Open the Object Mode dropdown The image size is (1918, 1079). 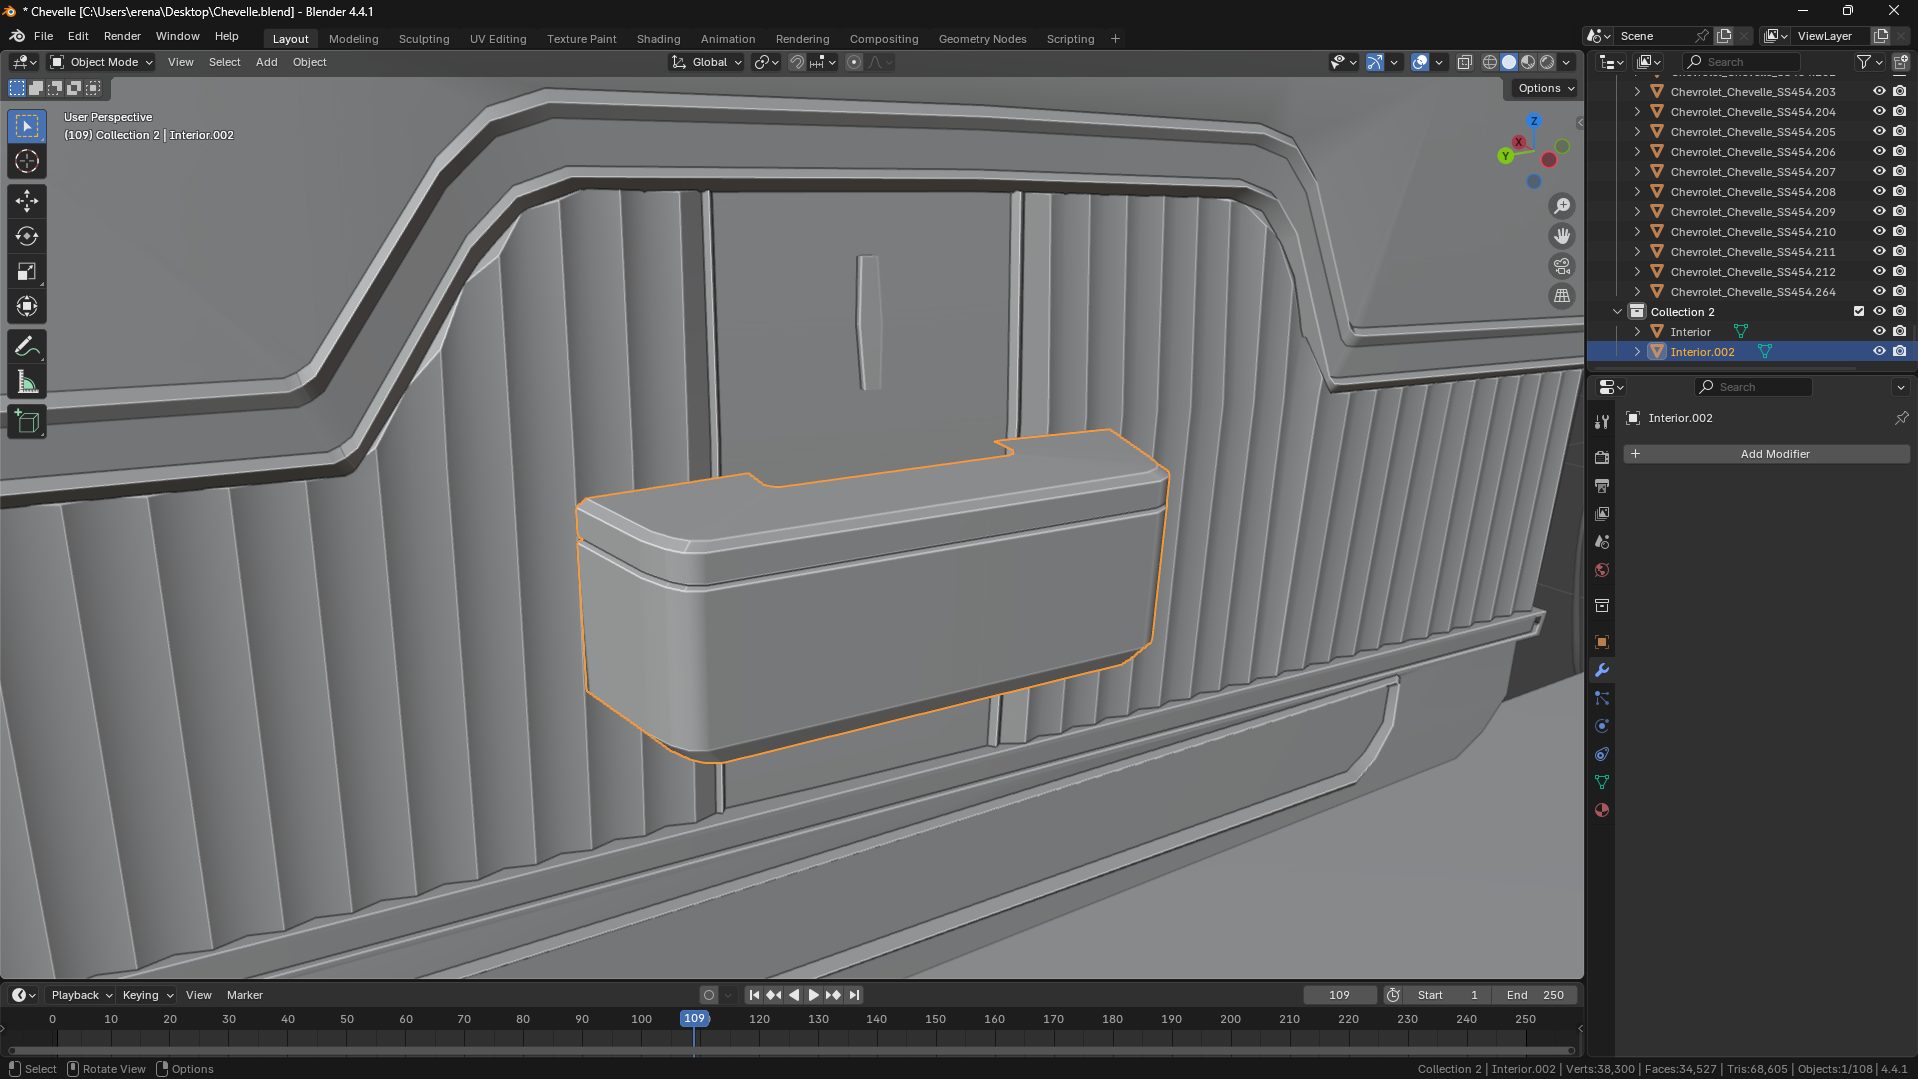(101, 62)
